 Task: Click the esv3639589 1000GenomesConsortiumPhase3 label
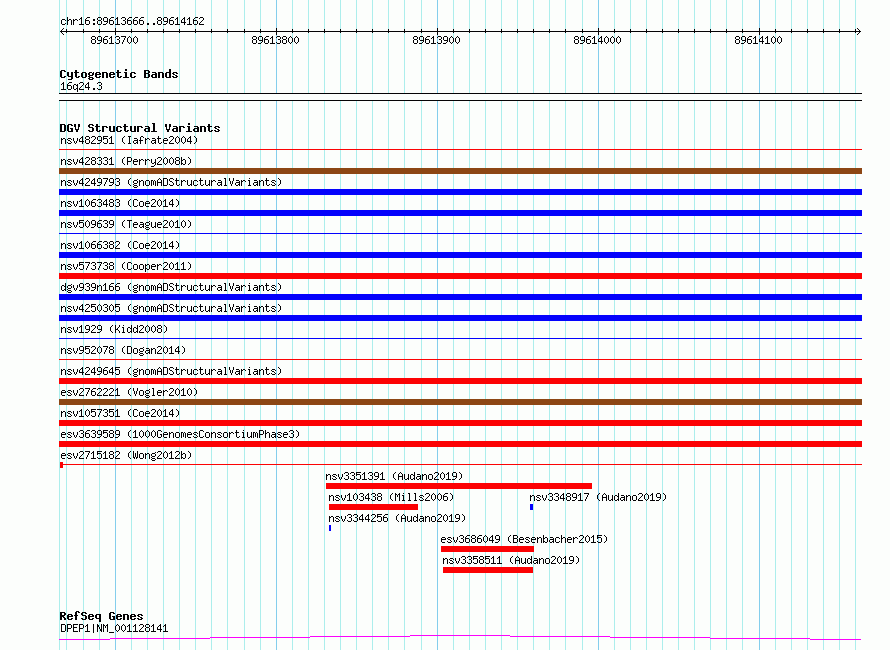pos(180,434)
